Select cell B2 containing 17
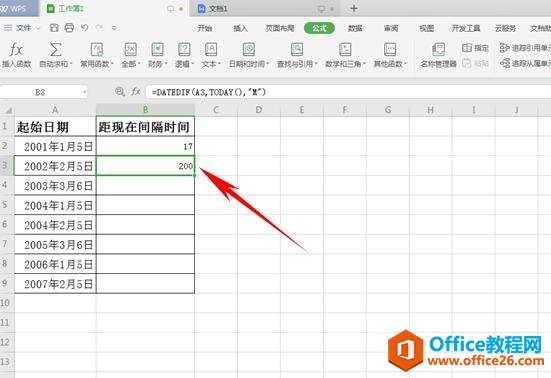This screenshot has width=551, height=378. pos(145,146)
